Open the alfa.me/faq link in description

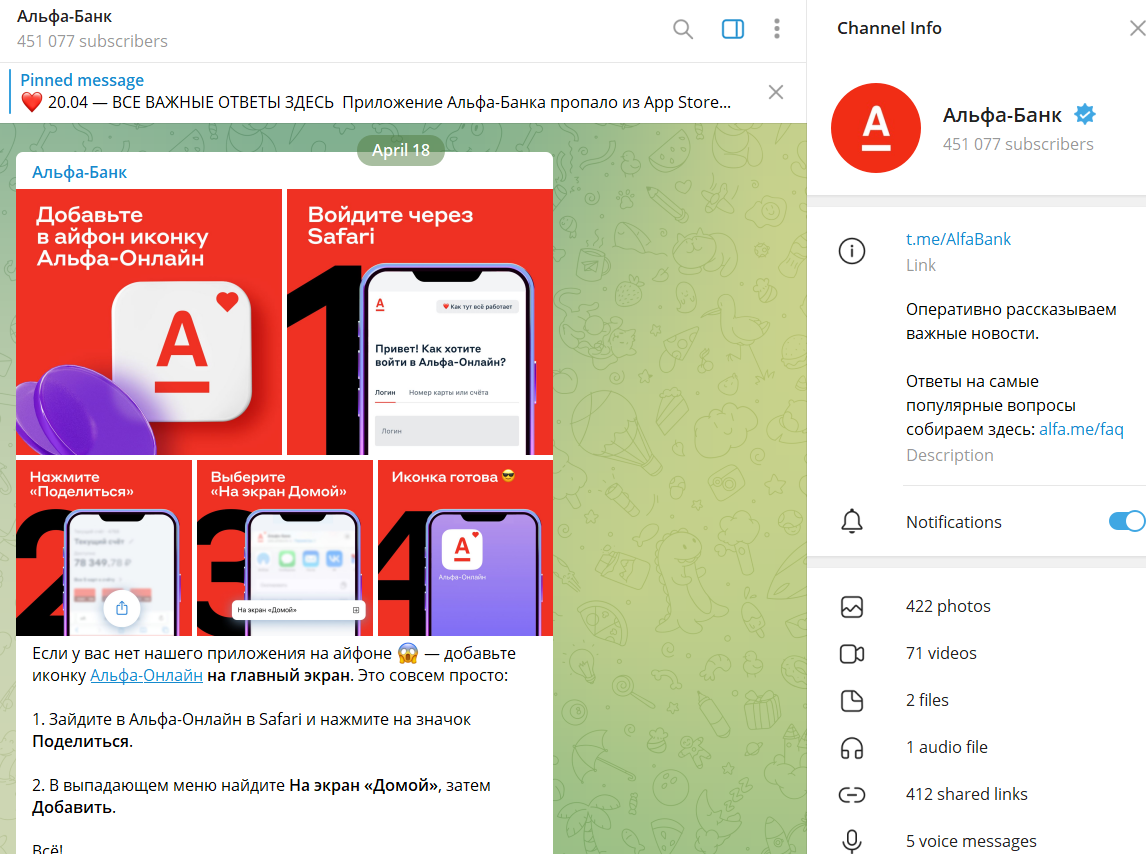pyautogui.click(x=1081, y=429)
